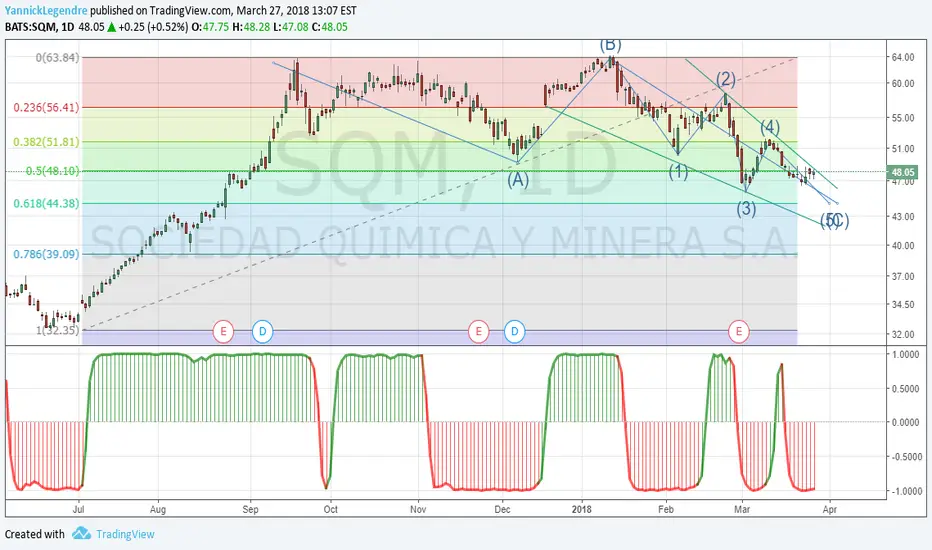Click the (2) wave label
The width and height of the screenshot is (932, 550).
pos(726,79)
